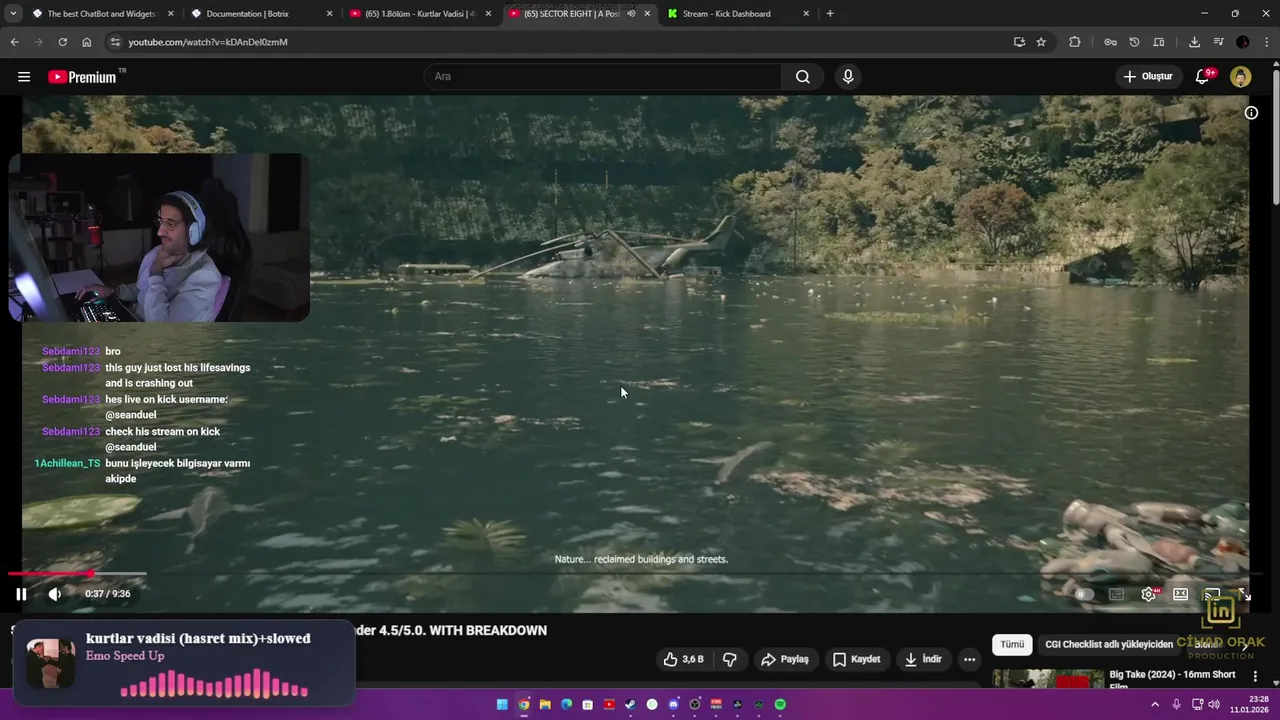1280x720 pixels.
Task: Open player settings gear
Action: pyautogui.click(x=1149, y=594)
